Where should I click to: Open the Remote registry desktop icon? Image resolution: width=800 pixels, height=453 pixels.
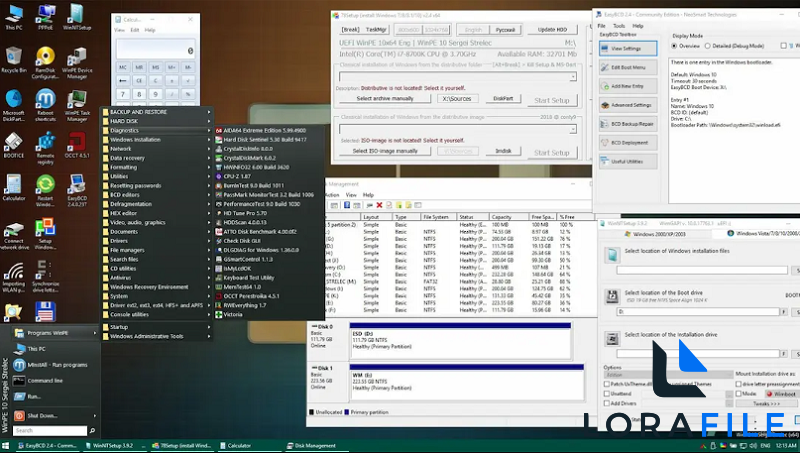45,148
